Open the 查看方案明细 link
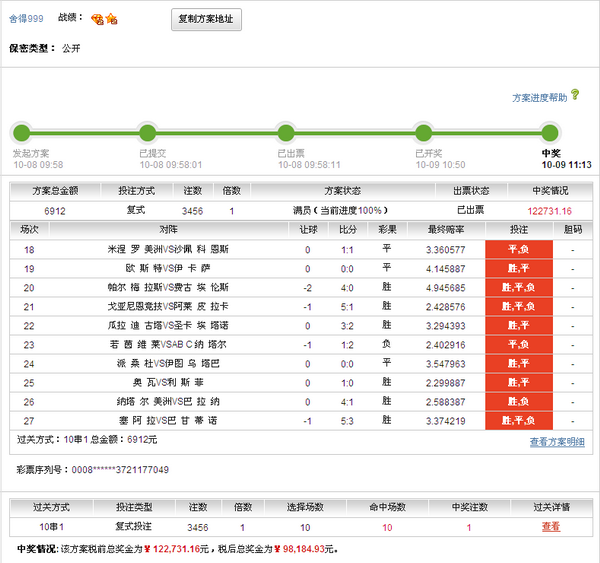Viewport: 600px width, 563px height. pyautogui.click(x=556, y=442)
